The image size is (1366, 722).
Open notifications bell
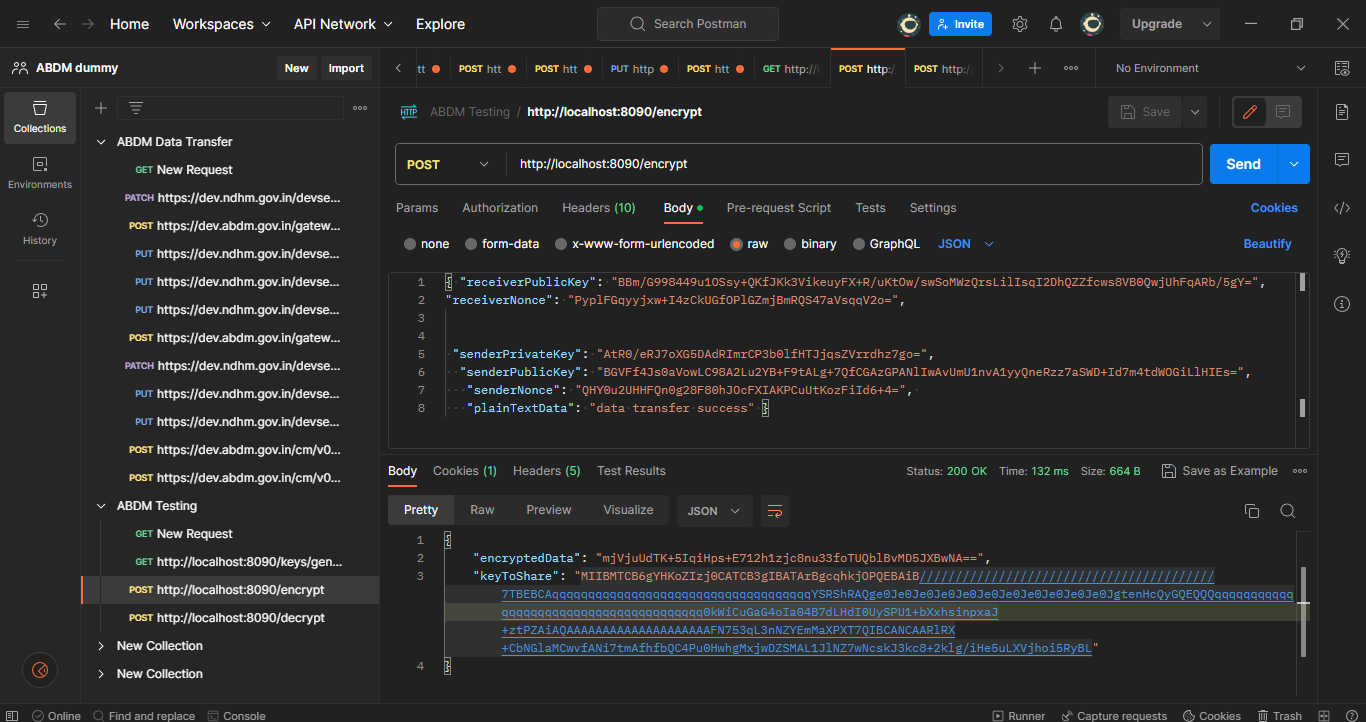(x=1056, y=24)
